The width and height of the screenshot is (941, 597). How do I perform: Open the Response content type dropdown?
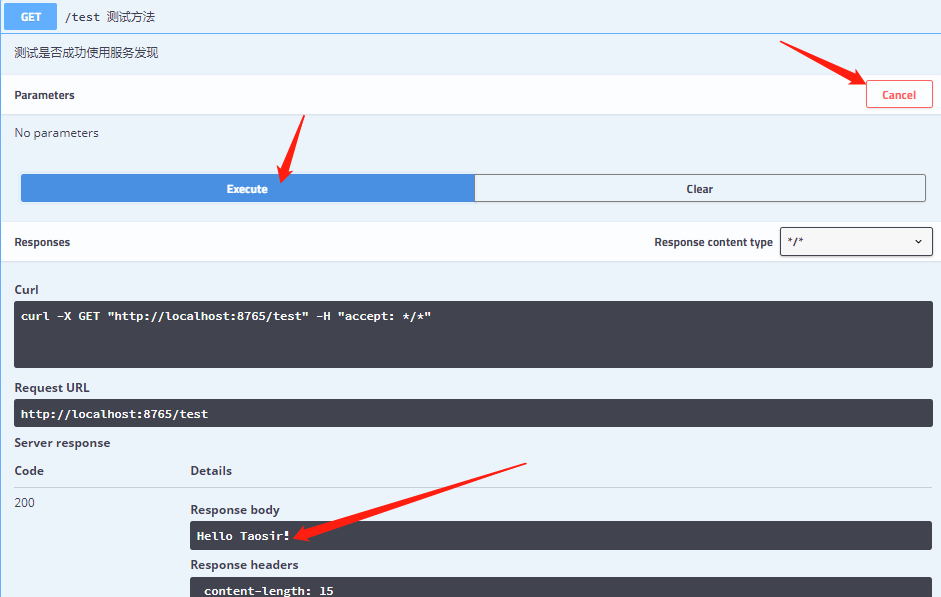(855, 241)
